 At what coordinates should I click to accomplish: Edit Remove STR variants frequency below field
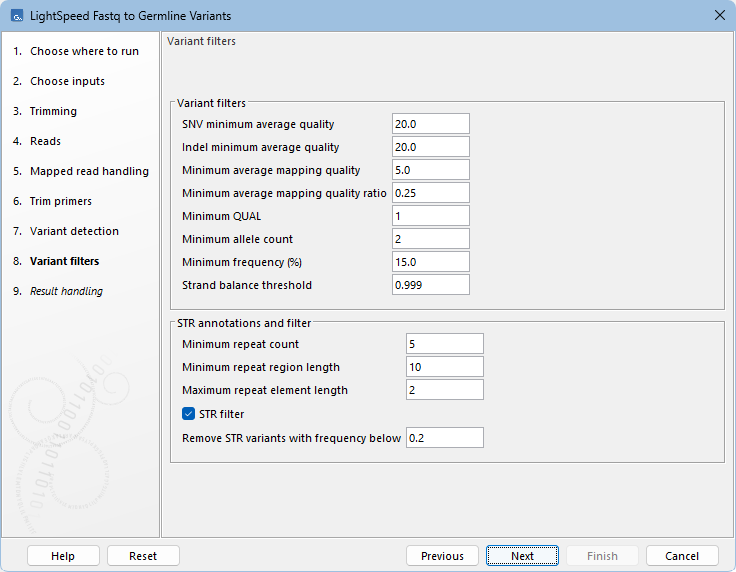(x=445, y=438)
